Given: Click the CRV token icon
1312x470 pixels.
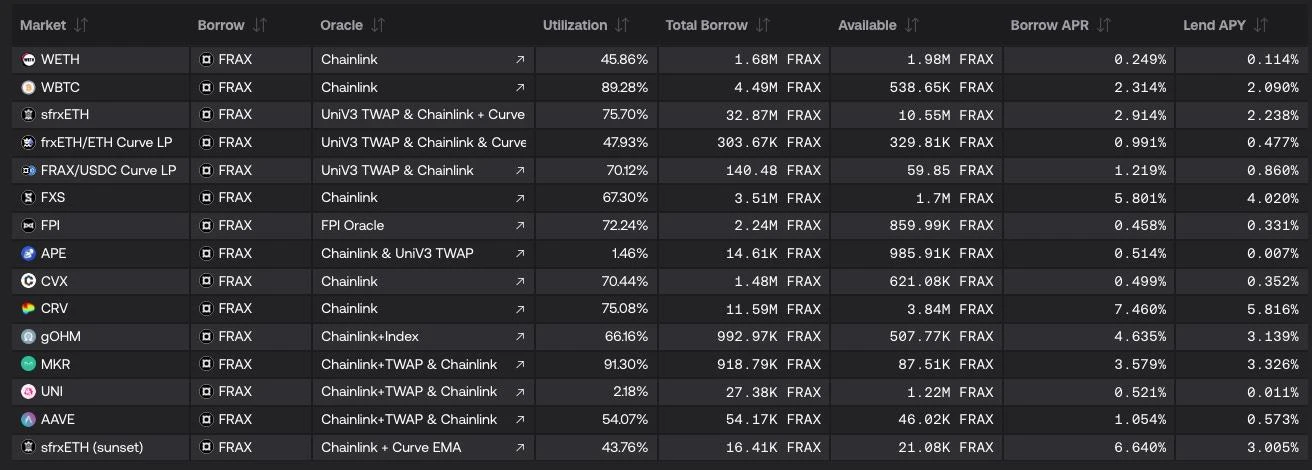Looking at the screenshot, I should [x=28, y=309].
